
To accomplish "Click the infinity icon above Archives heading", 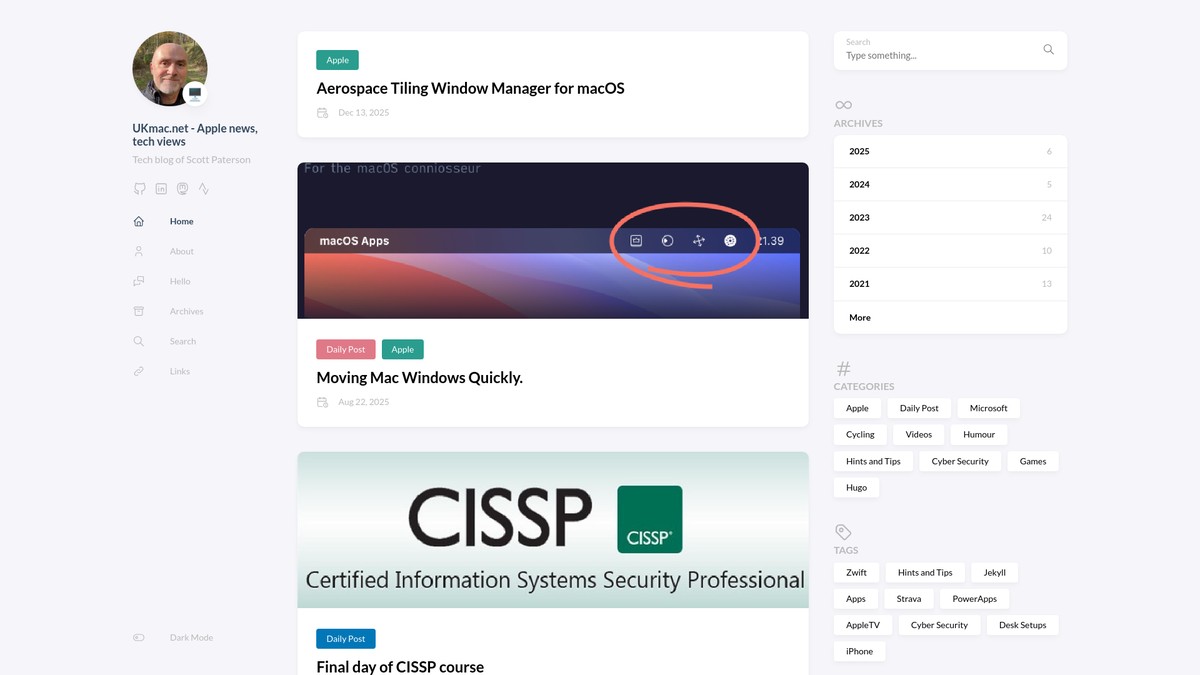I will [x=843, y=105].
